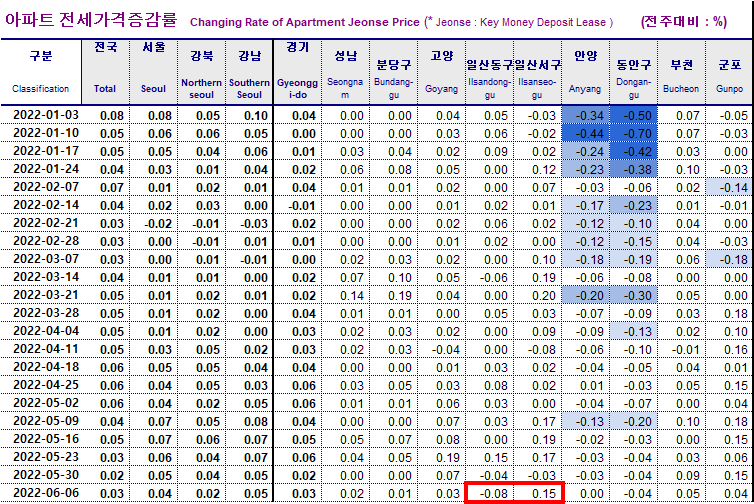
Task: Click the -0.01 Gyeonggi-do cell on 2022-02-14
Action: click(298, 205)
